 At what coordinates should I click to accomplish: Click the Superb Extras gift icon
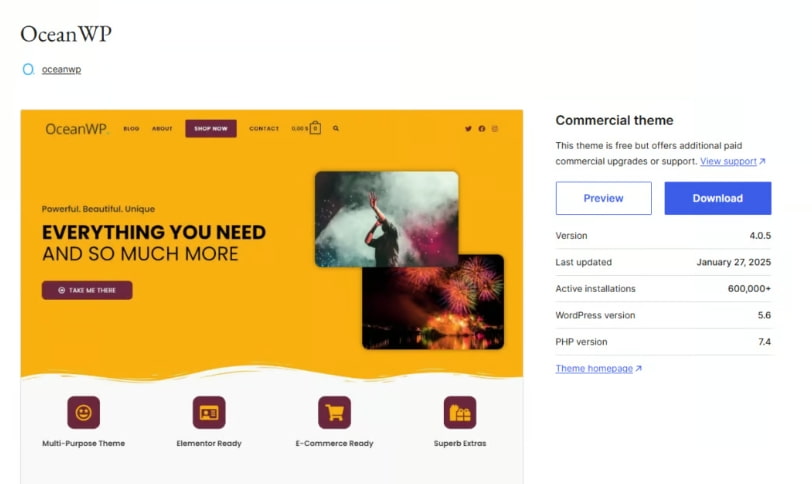[460, 413]
